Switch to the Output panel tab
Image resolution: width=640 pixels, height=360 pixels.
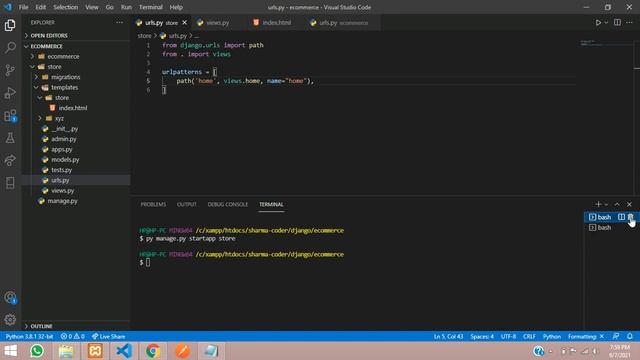tap(187, 204)
